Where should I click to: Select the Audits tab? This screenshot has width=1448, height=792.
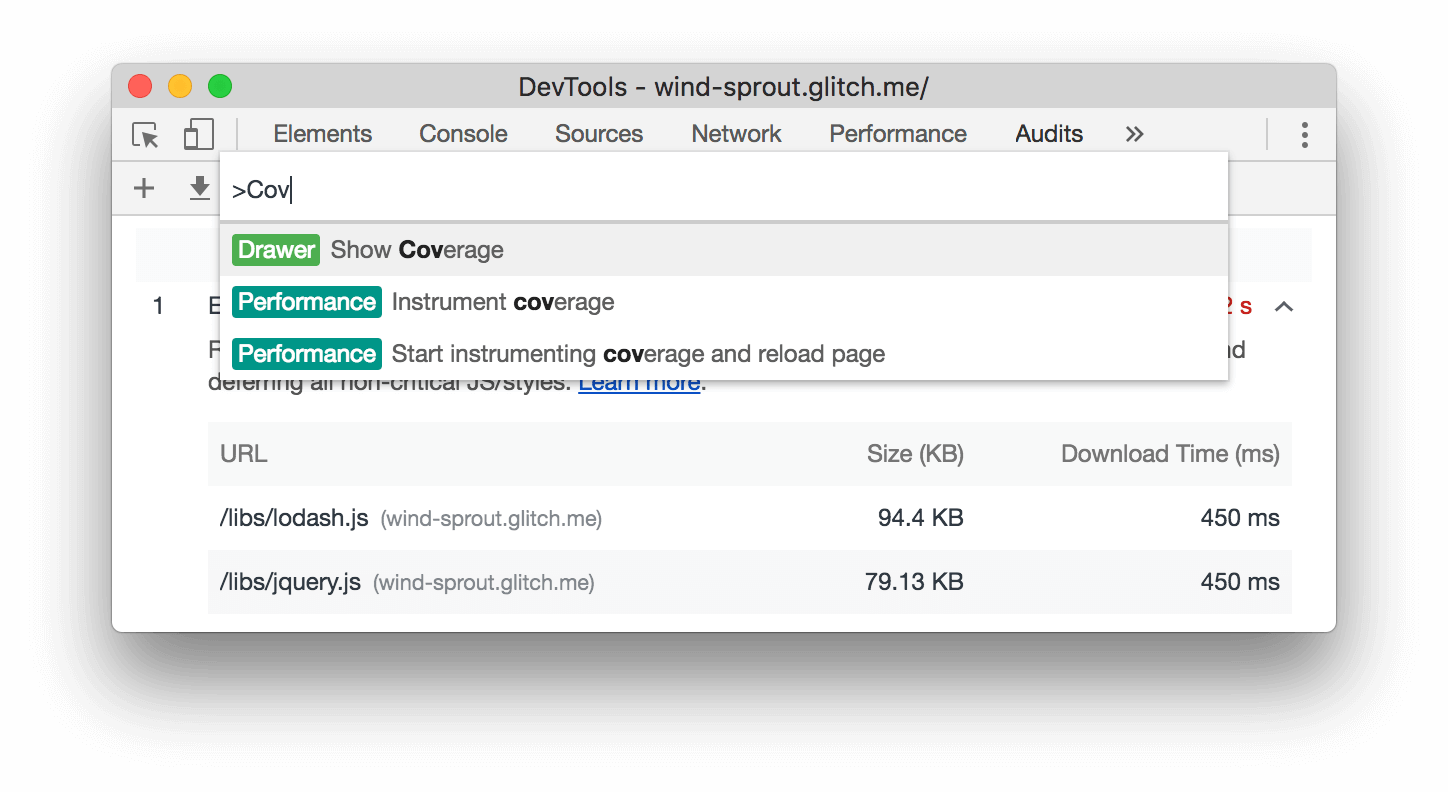1049,135
